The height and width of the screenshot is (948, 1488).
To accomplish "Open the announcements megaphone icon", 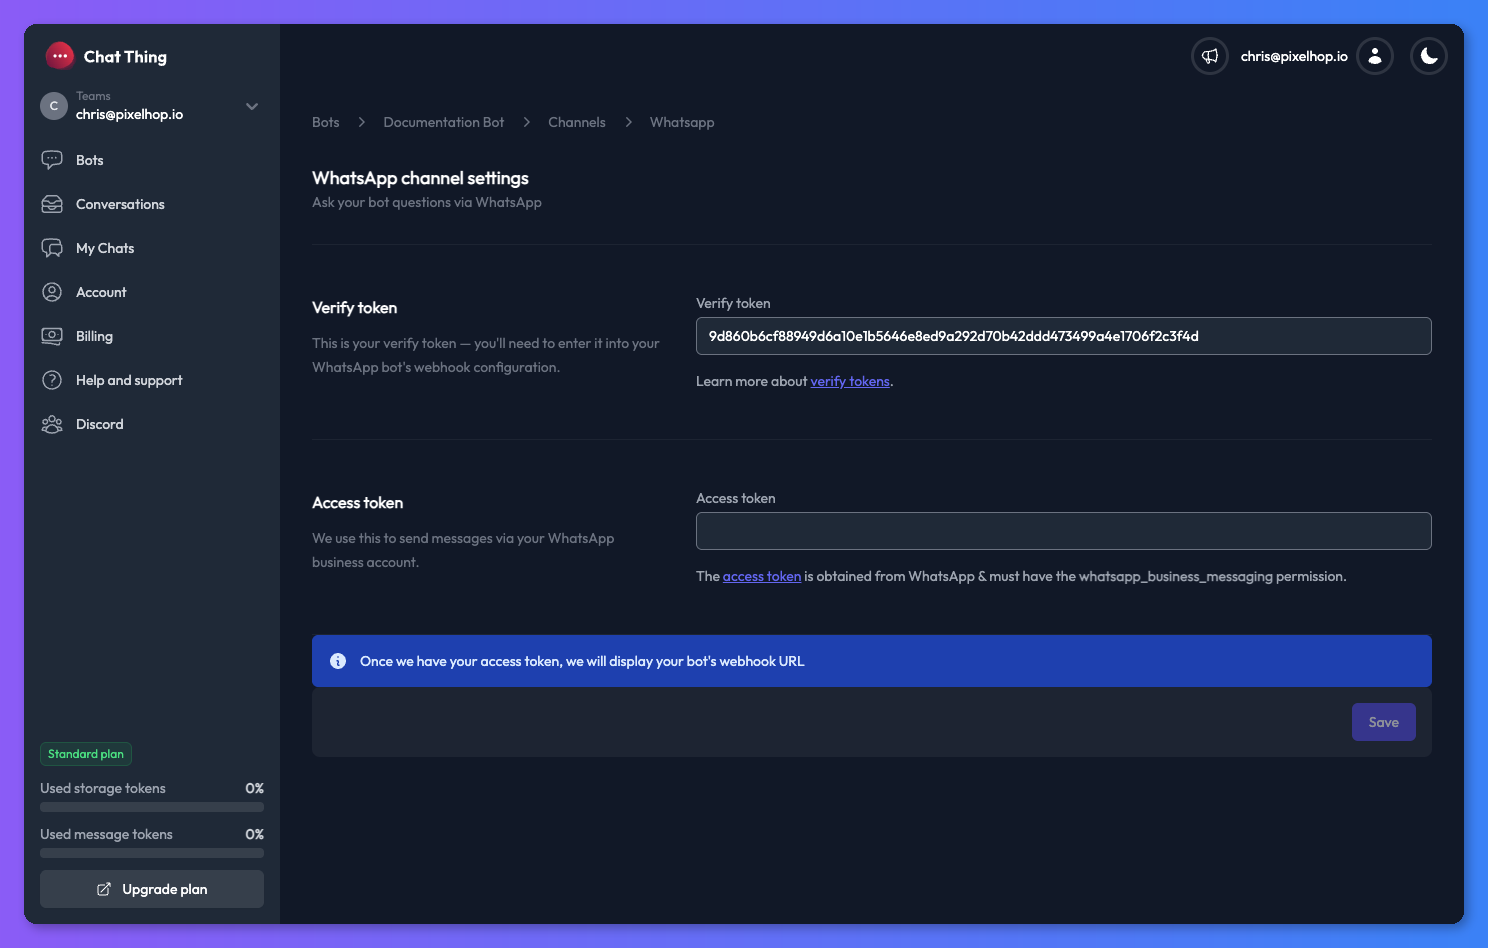I will point(1210,56).
